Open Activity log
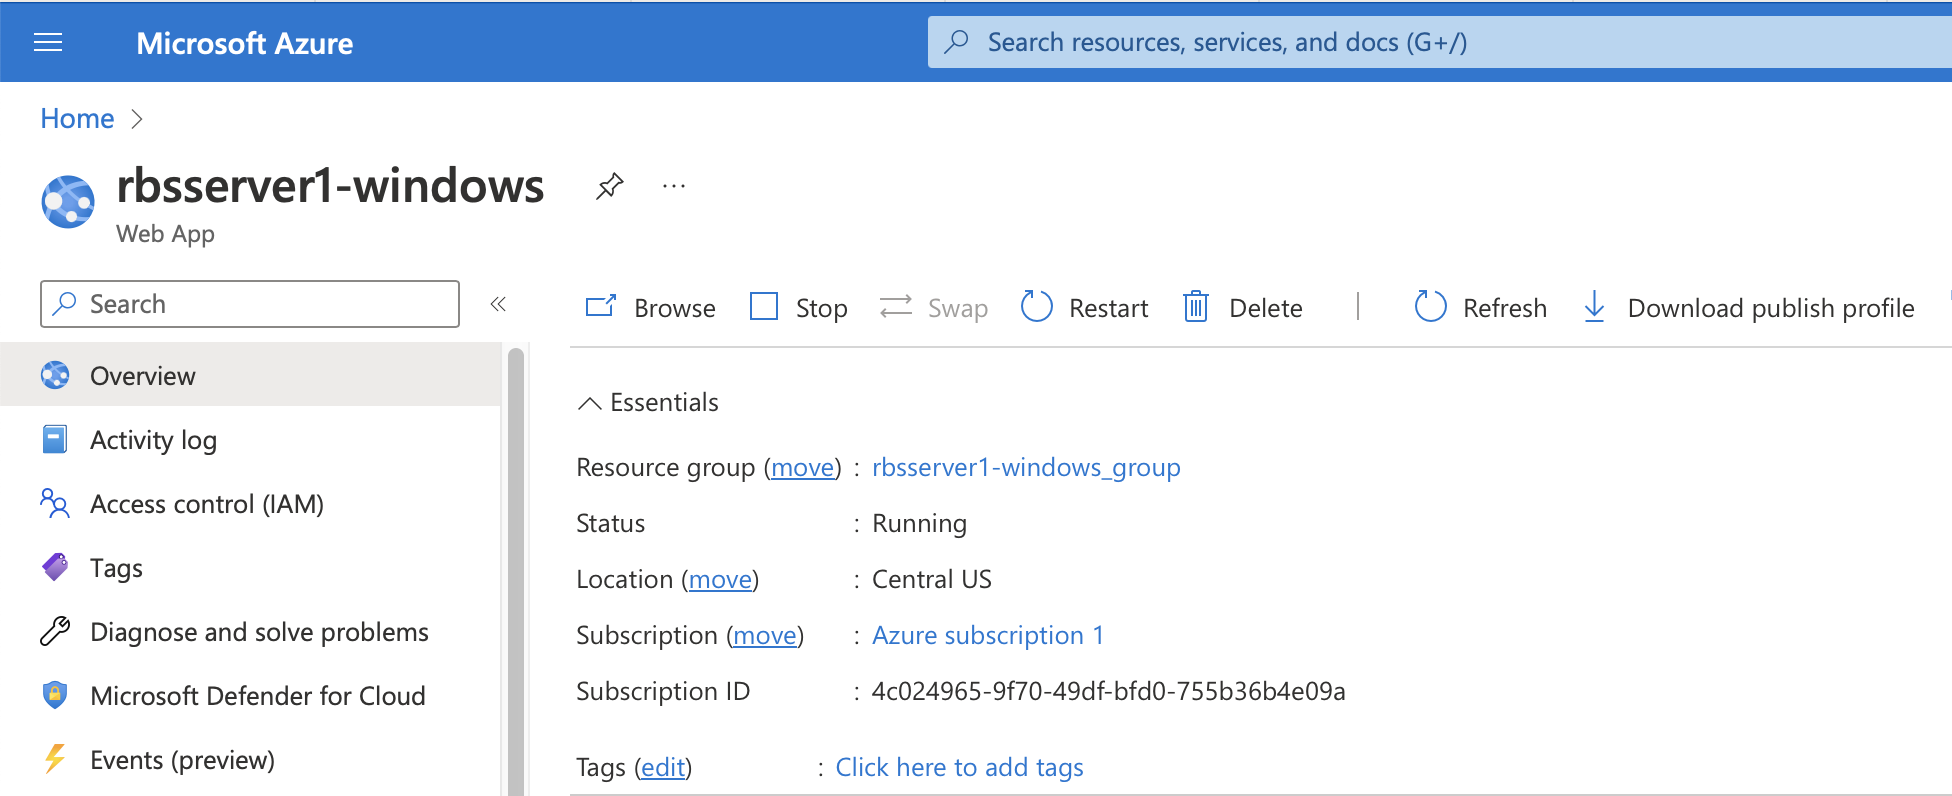 tap(250, 440)
